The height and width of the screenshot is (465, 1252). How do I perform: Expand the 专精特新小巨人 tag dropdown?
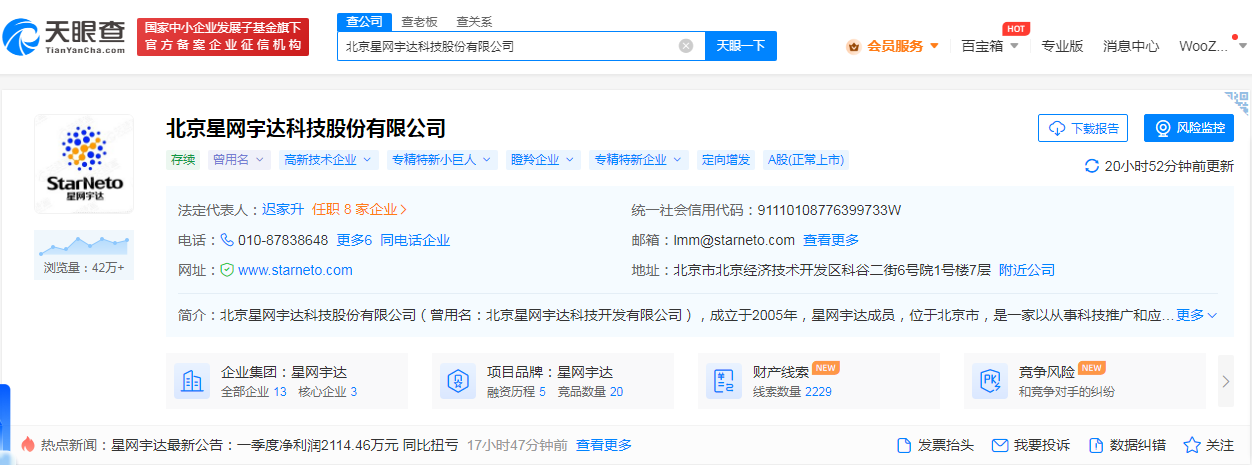tap(444, 160)
